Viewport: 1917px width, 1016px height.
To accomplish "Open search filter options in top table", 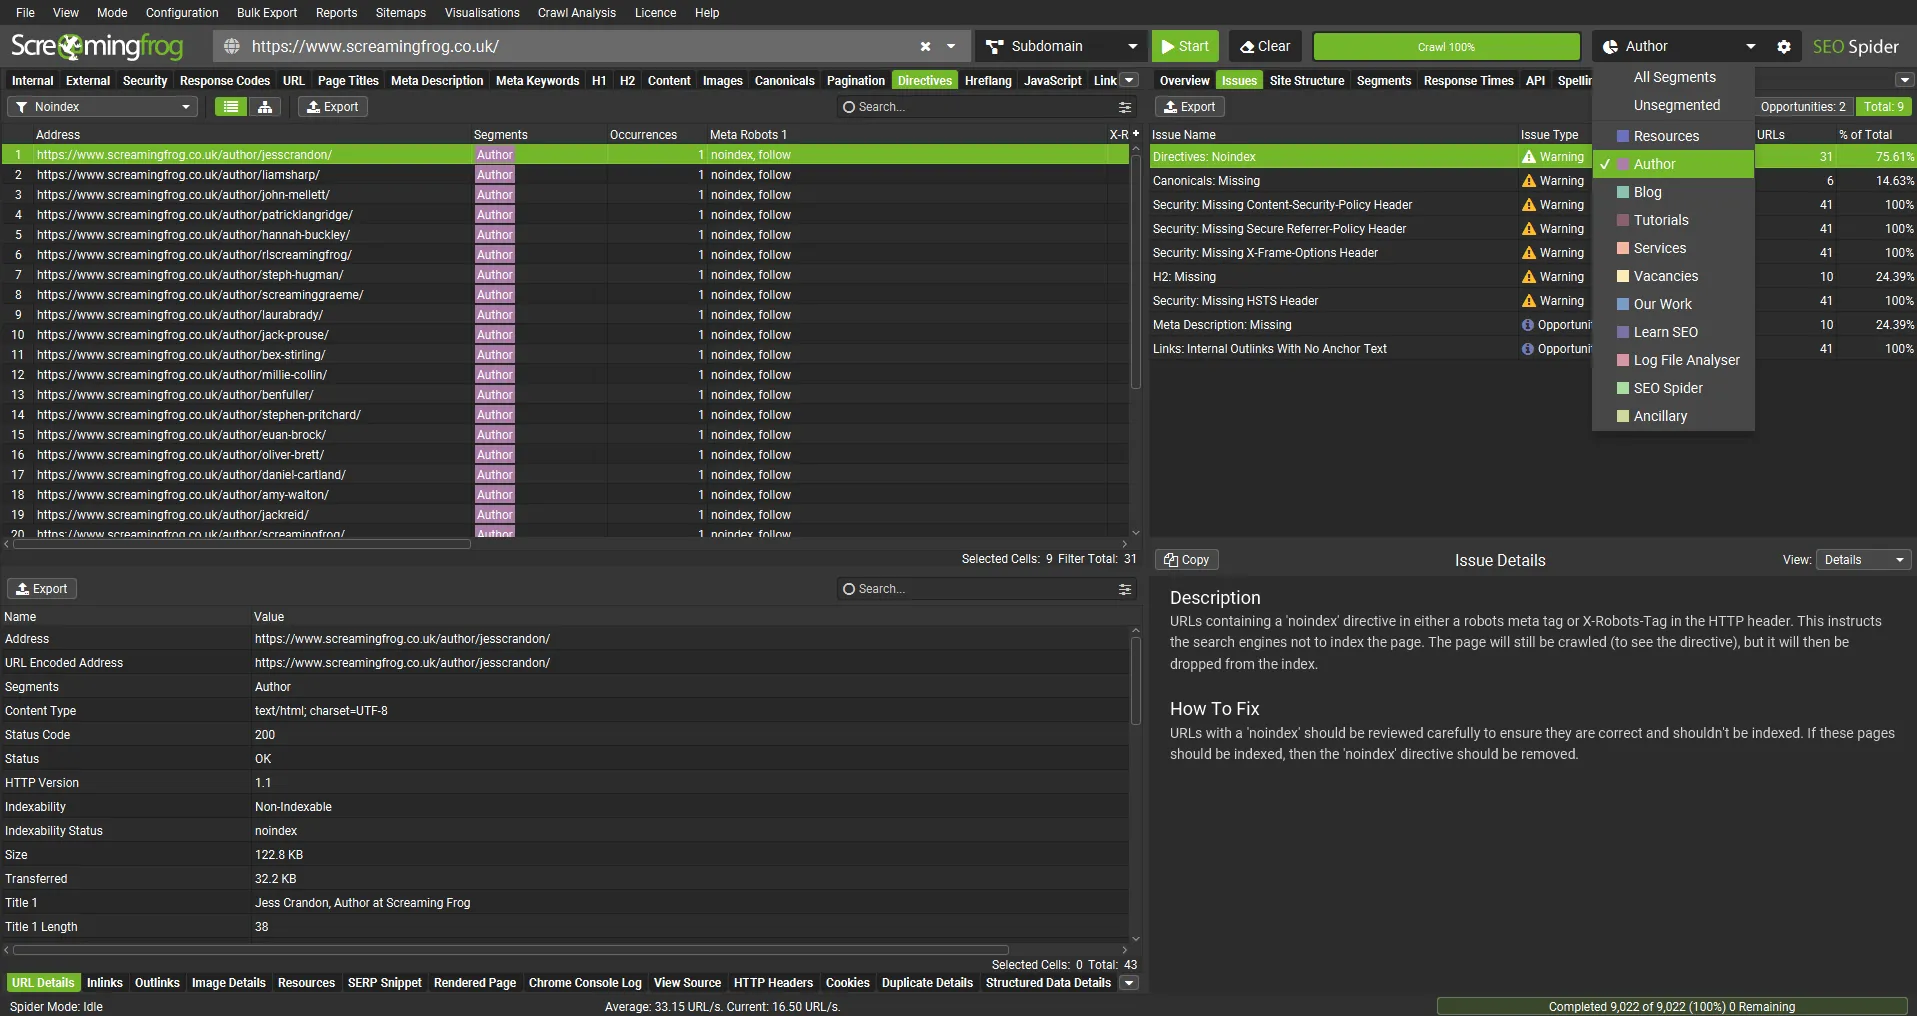I will 1125,107.
